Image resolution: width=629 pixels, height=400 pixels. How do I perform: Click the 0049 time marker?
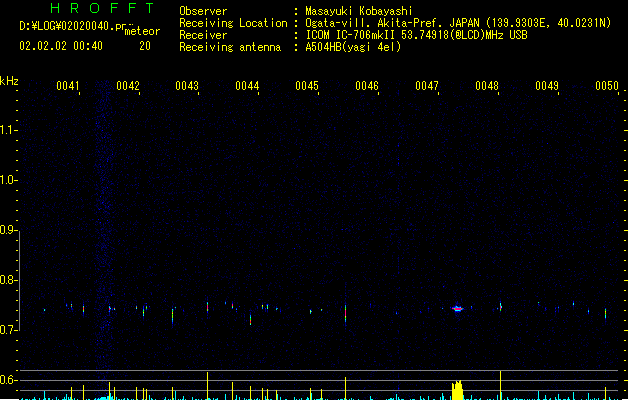pos(547,86)
